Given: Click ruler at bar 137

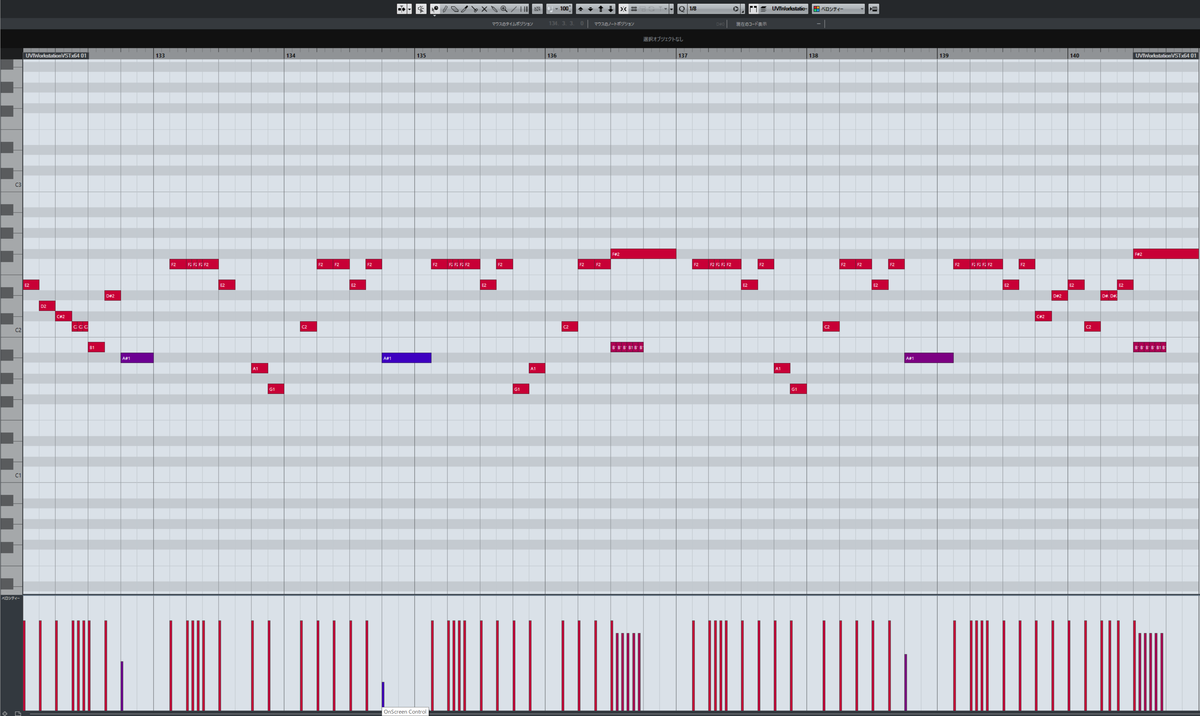Looking at the screenshot, I should [x=683, y=55].
